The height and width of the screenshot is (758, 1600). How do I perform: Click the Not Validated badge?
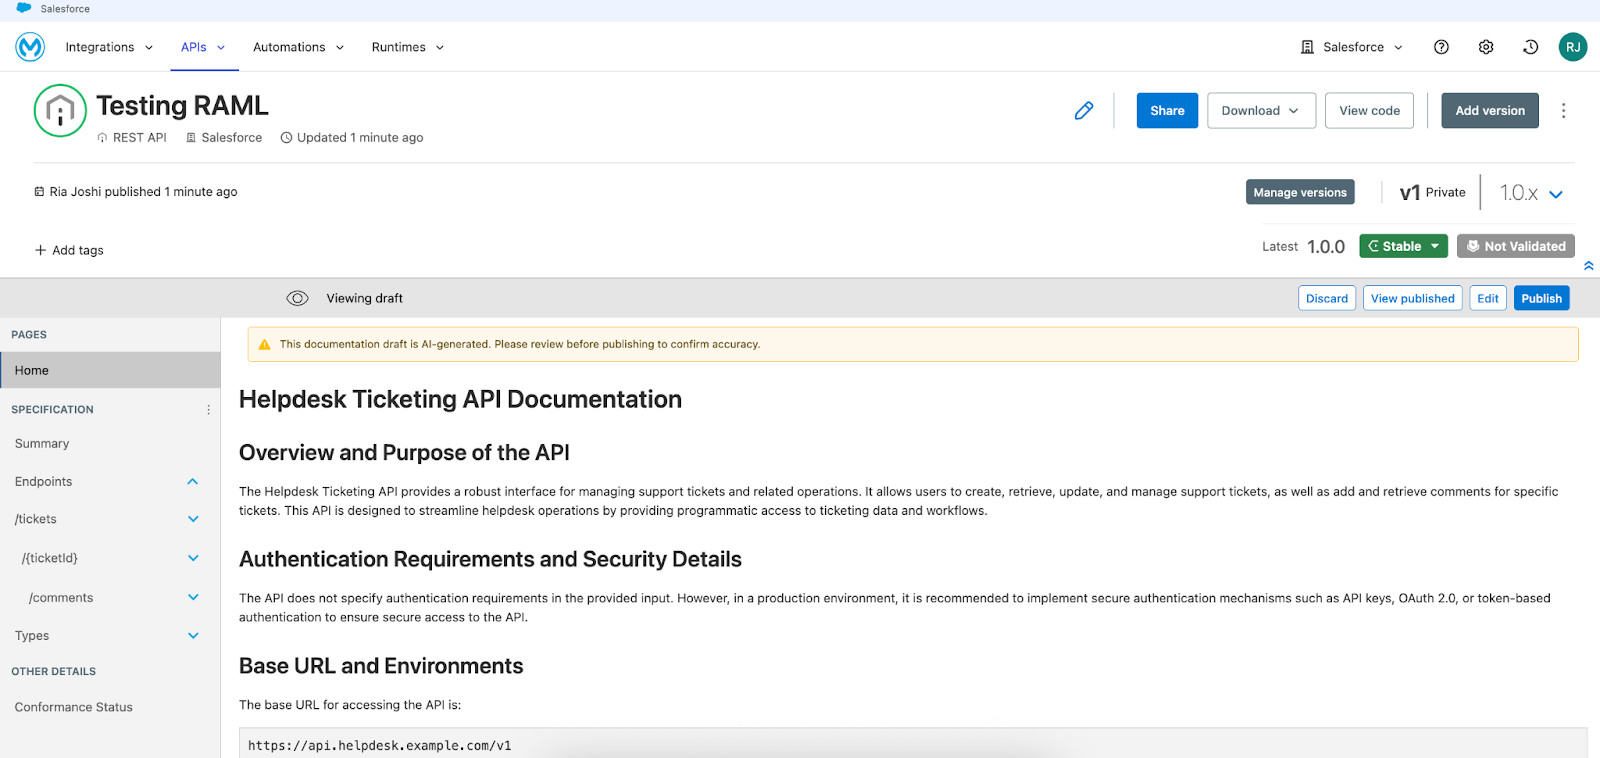tap(1516, 246)
